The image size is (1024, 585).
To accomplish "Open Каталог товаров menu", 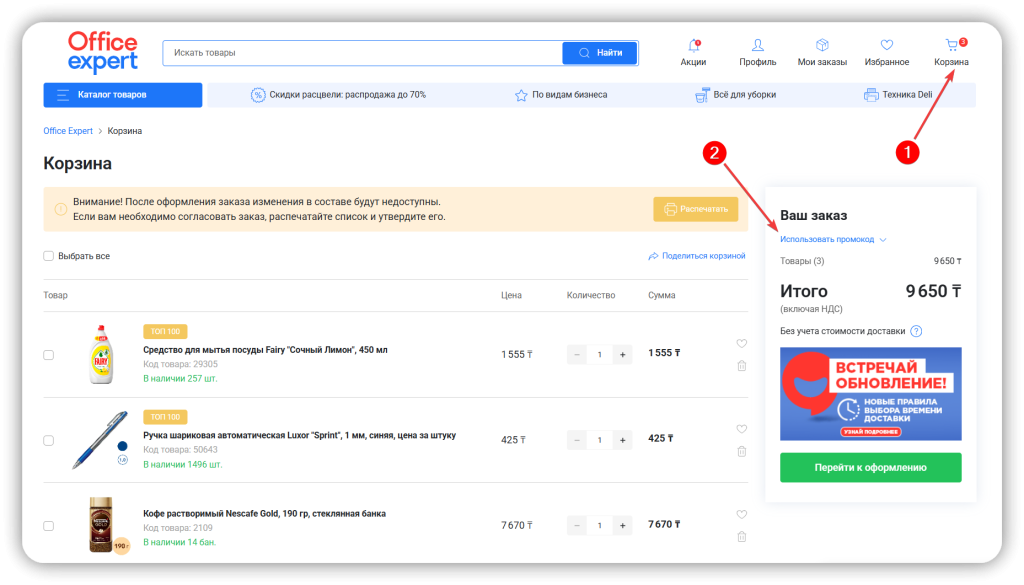I will pyautogui.click(x=123, y=95).
